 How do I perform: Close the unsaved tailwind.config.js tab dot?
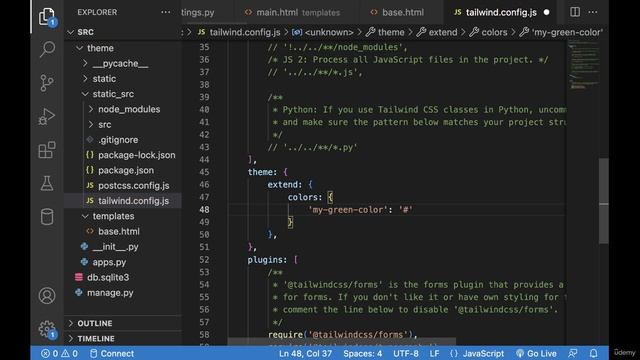pos(547,13)
